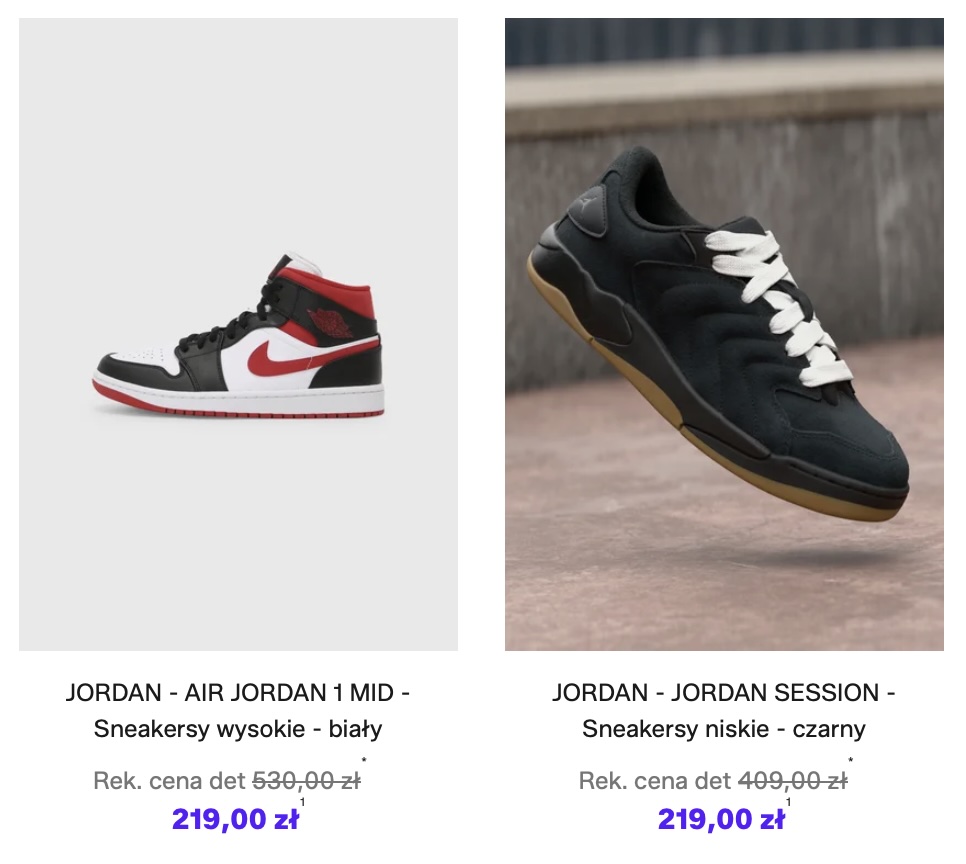Click 'Rek. cena det' label under Jordan Session
The height and width of the screenshot is (864, 966).
[x=655, y=781]
